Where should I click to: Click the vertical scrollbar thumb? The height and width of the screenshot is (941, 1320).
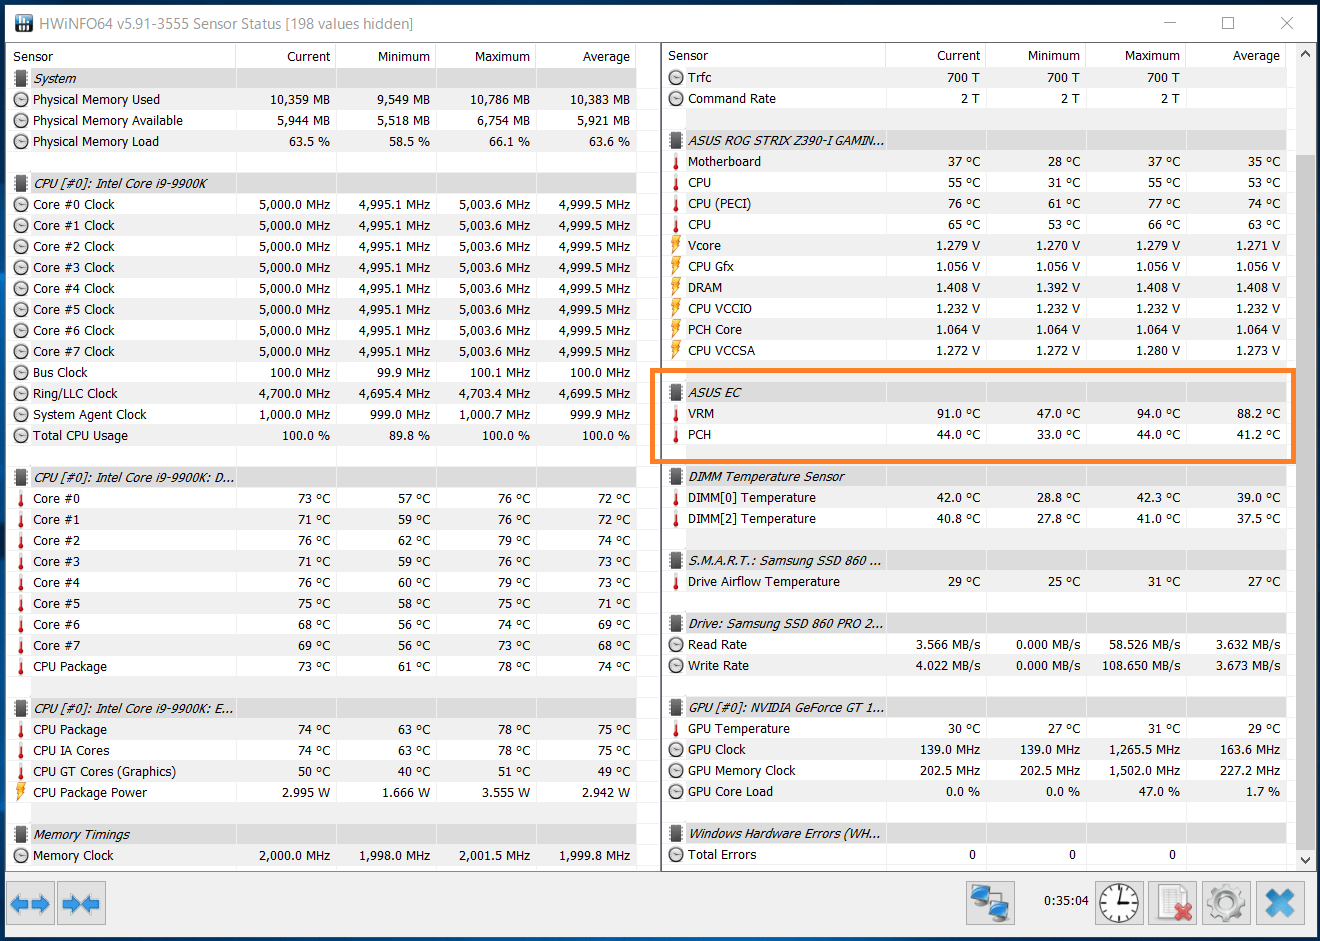click(x=1305, y=500)
